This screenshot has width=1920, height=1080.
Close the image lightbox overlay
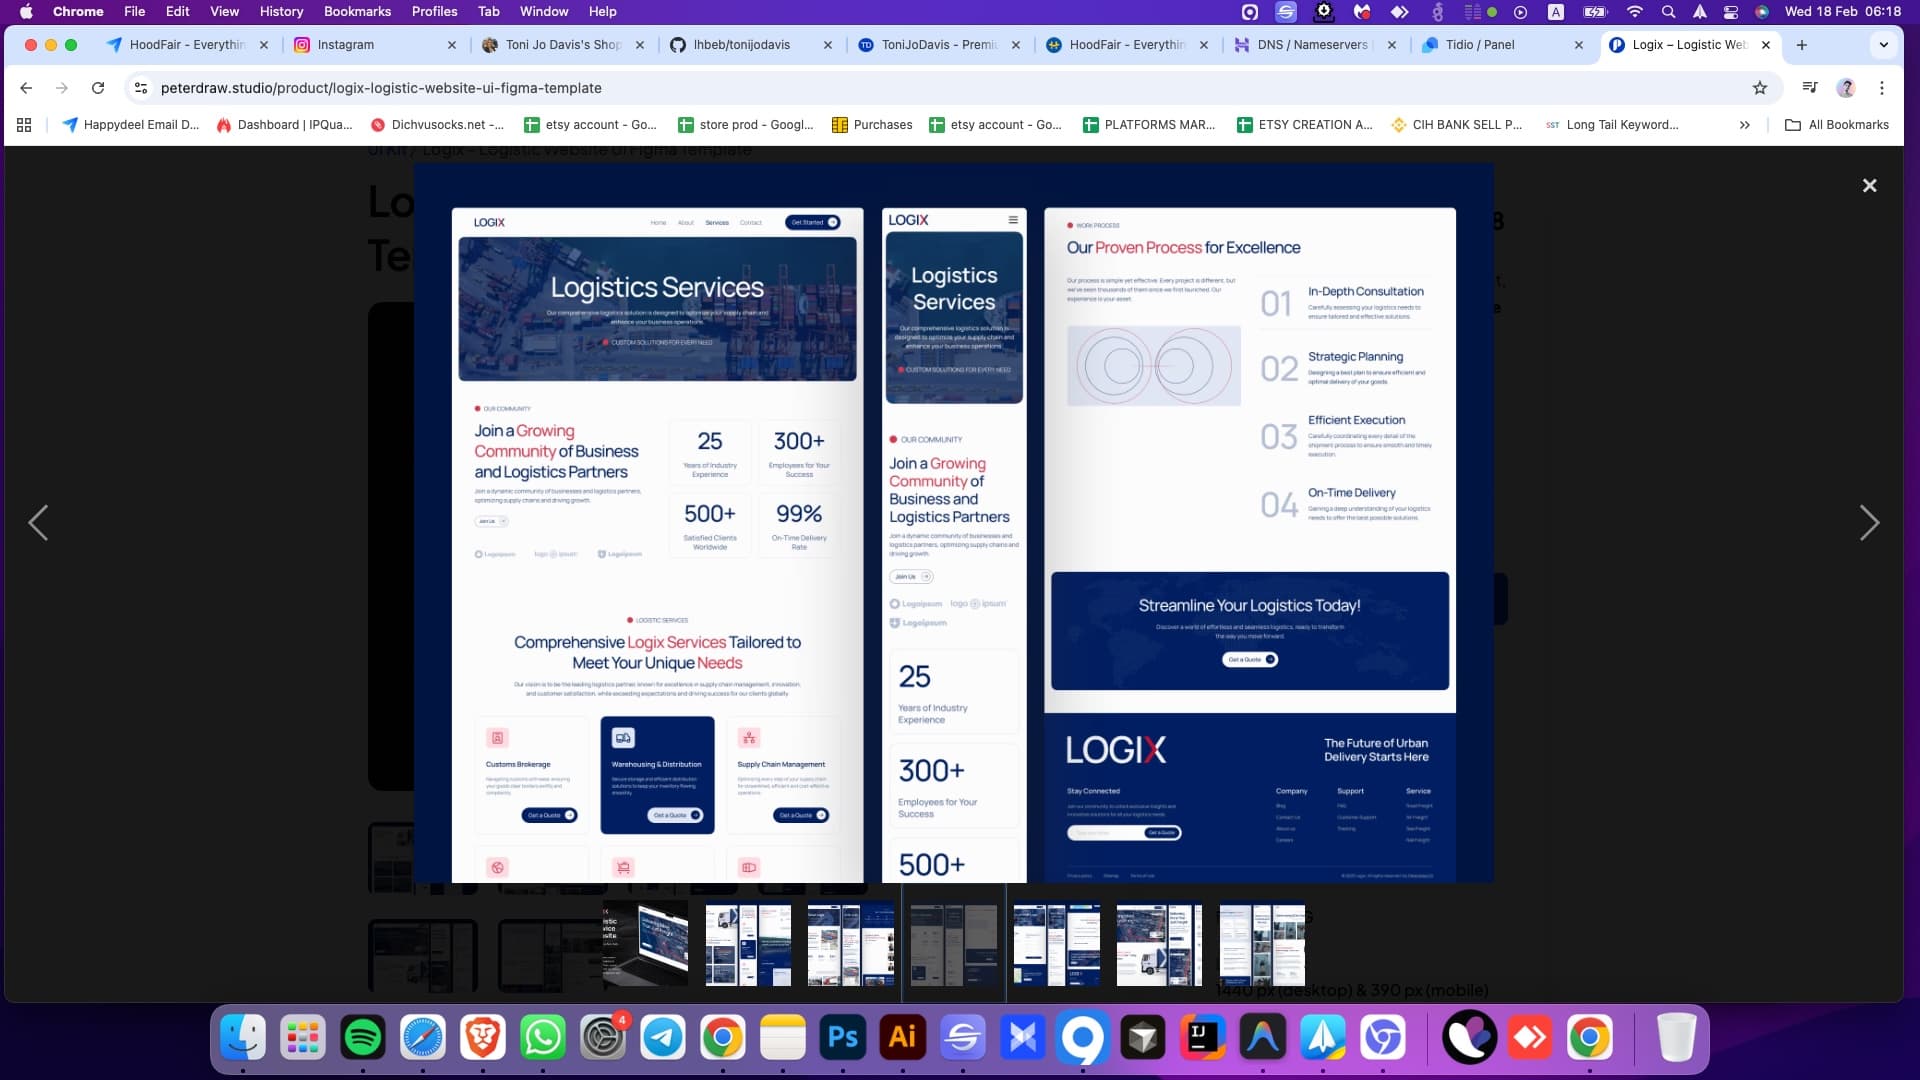pyautogui.click(x=1869, y=186)
